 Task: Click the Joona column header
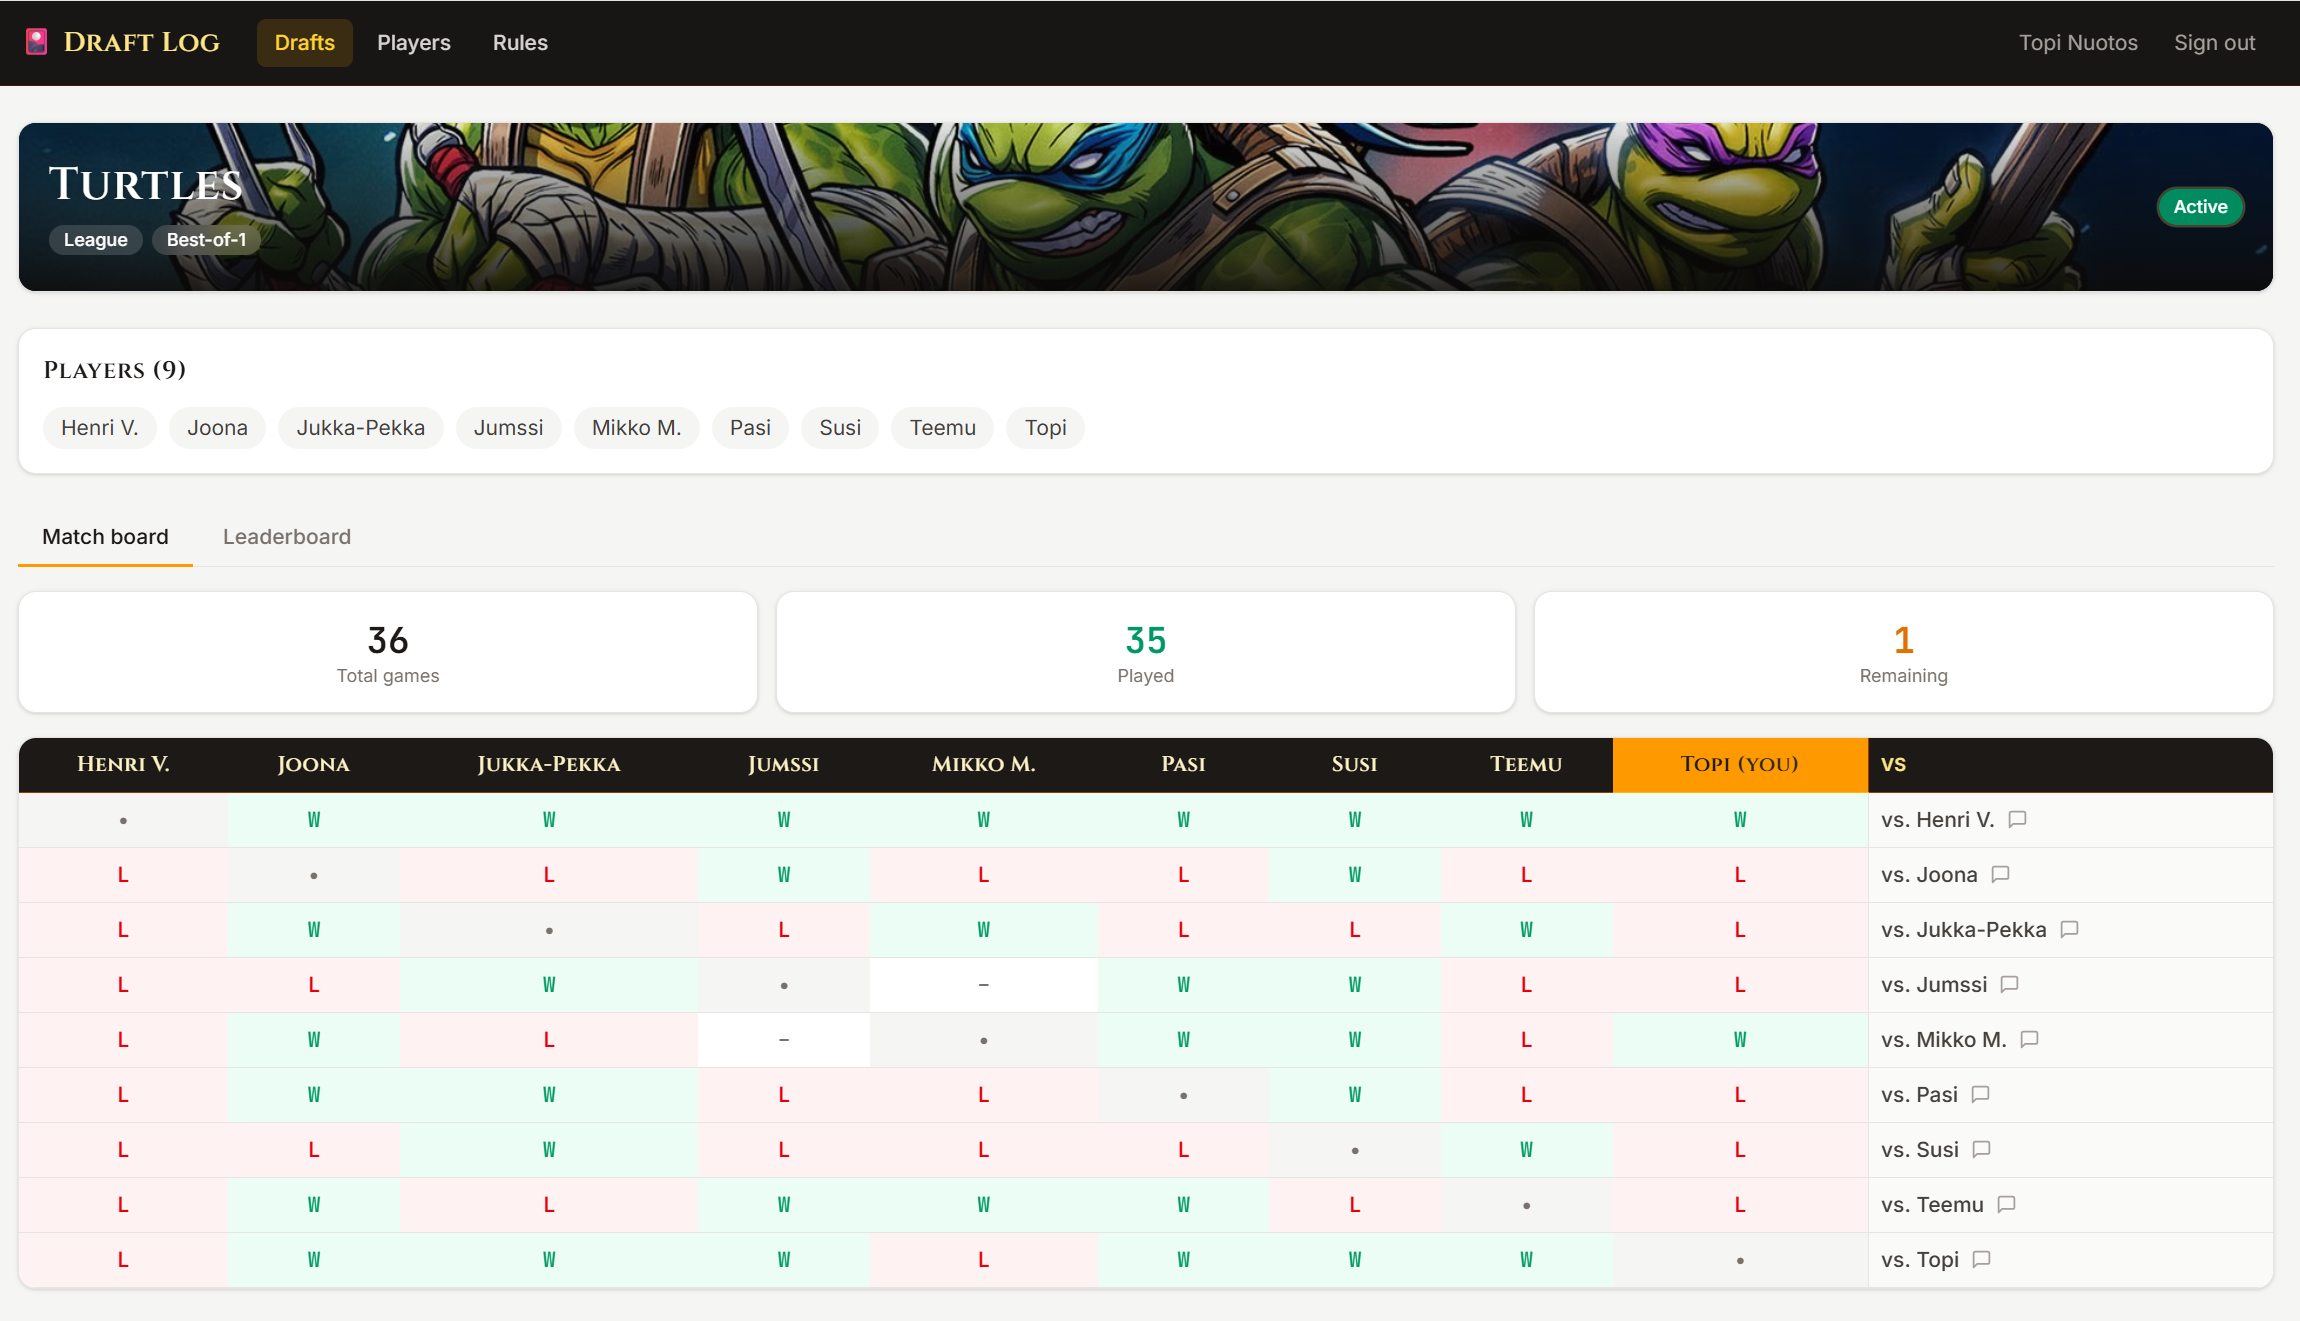tap(314, 765)
